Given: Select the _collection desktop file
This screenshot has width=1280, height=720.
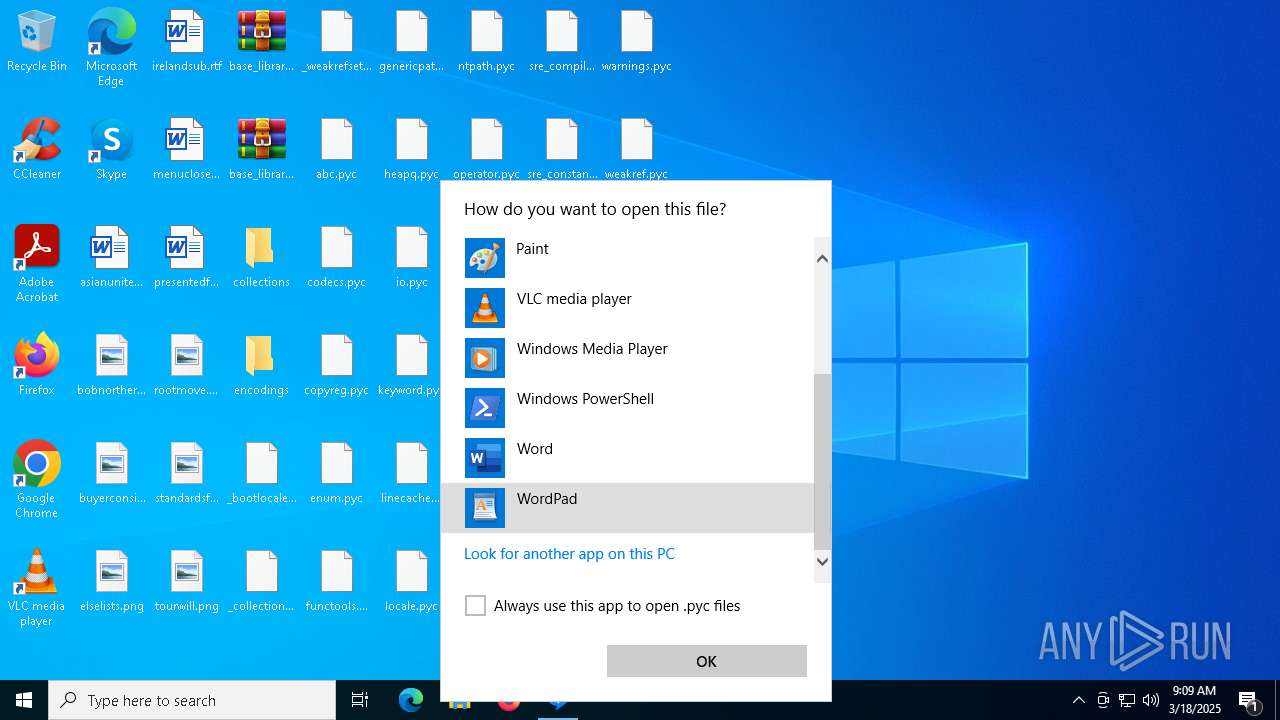Looking at the screenshot, I should [x=261, y=582].
